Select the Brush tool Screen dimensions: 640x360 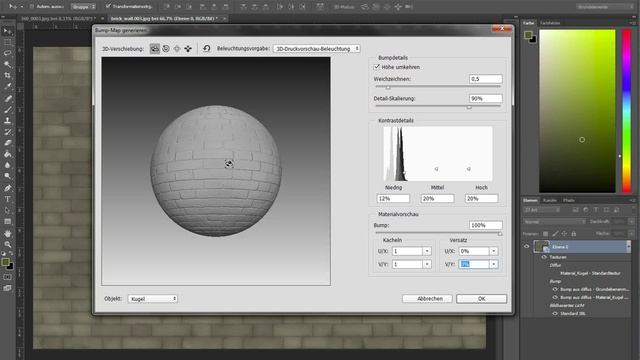tap(7, 109)
